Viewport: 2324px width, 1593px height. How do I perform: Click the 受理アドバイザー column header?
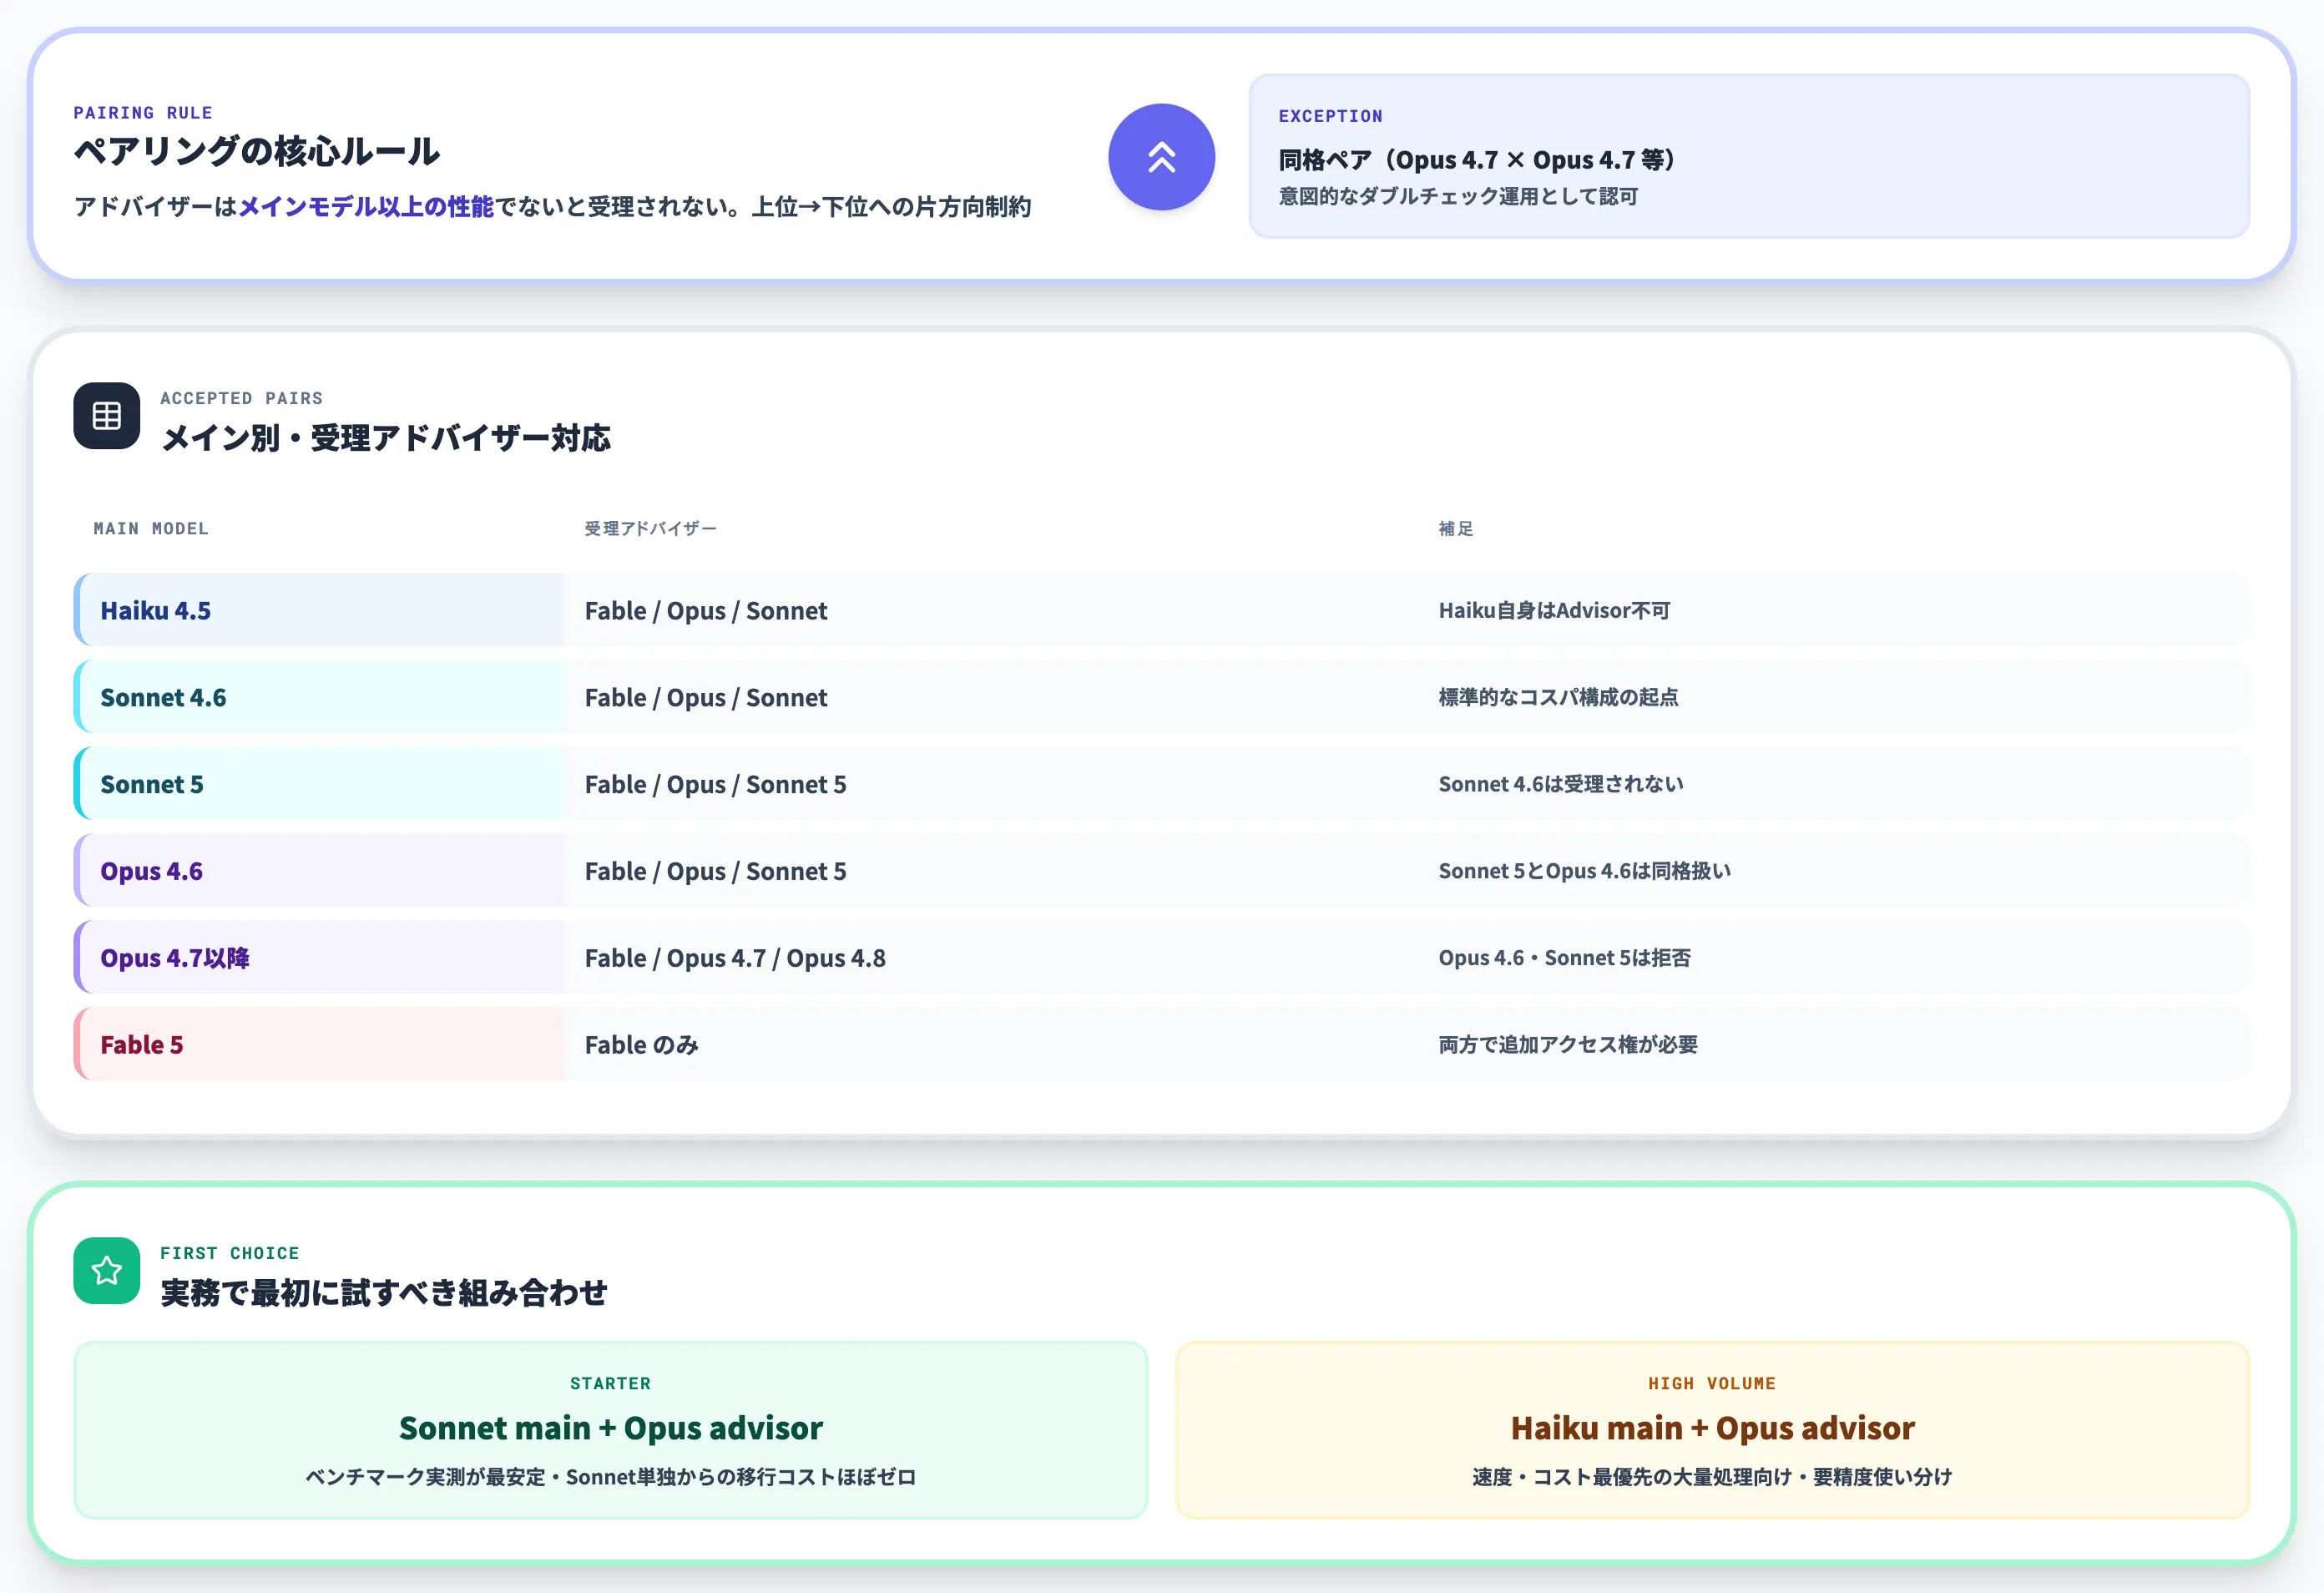[x=650, y=528]
